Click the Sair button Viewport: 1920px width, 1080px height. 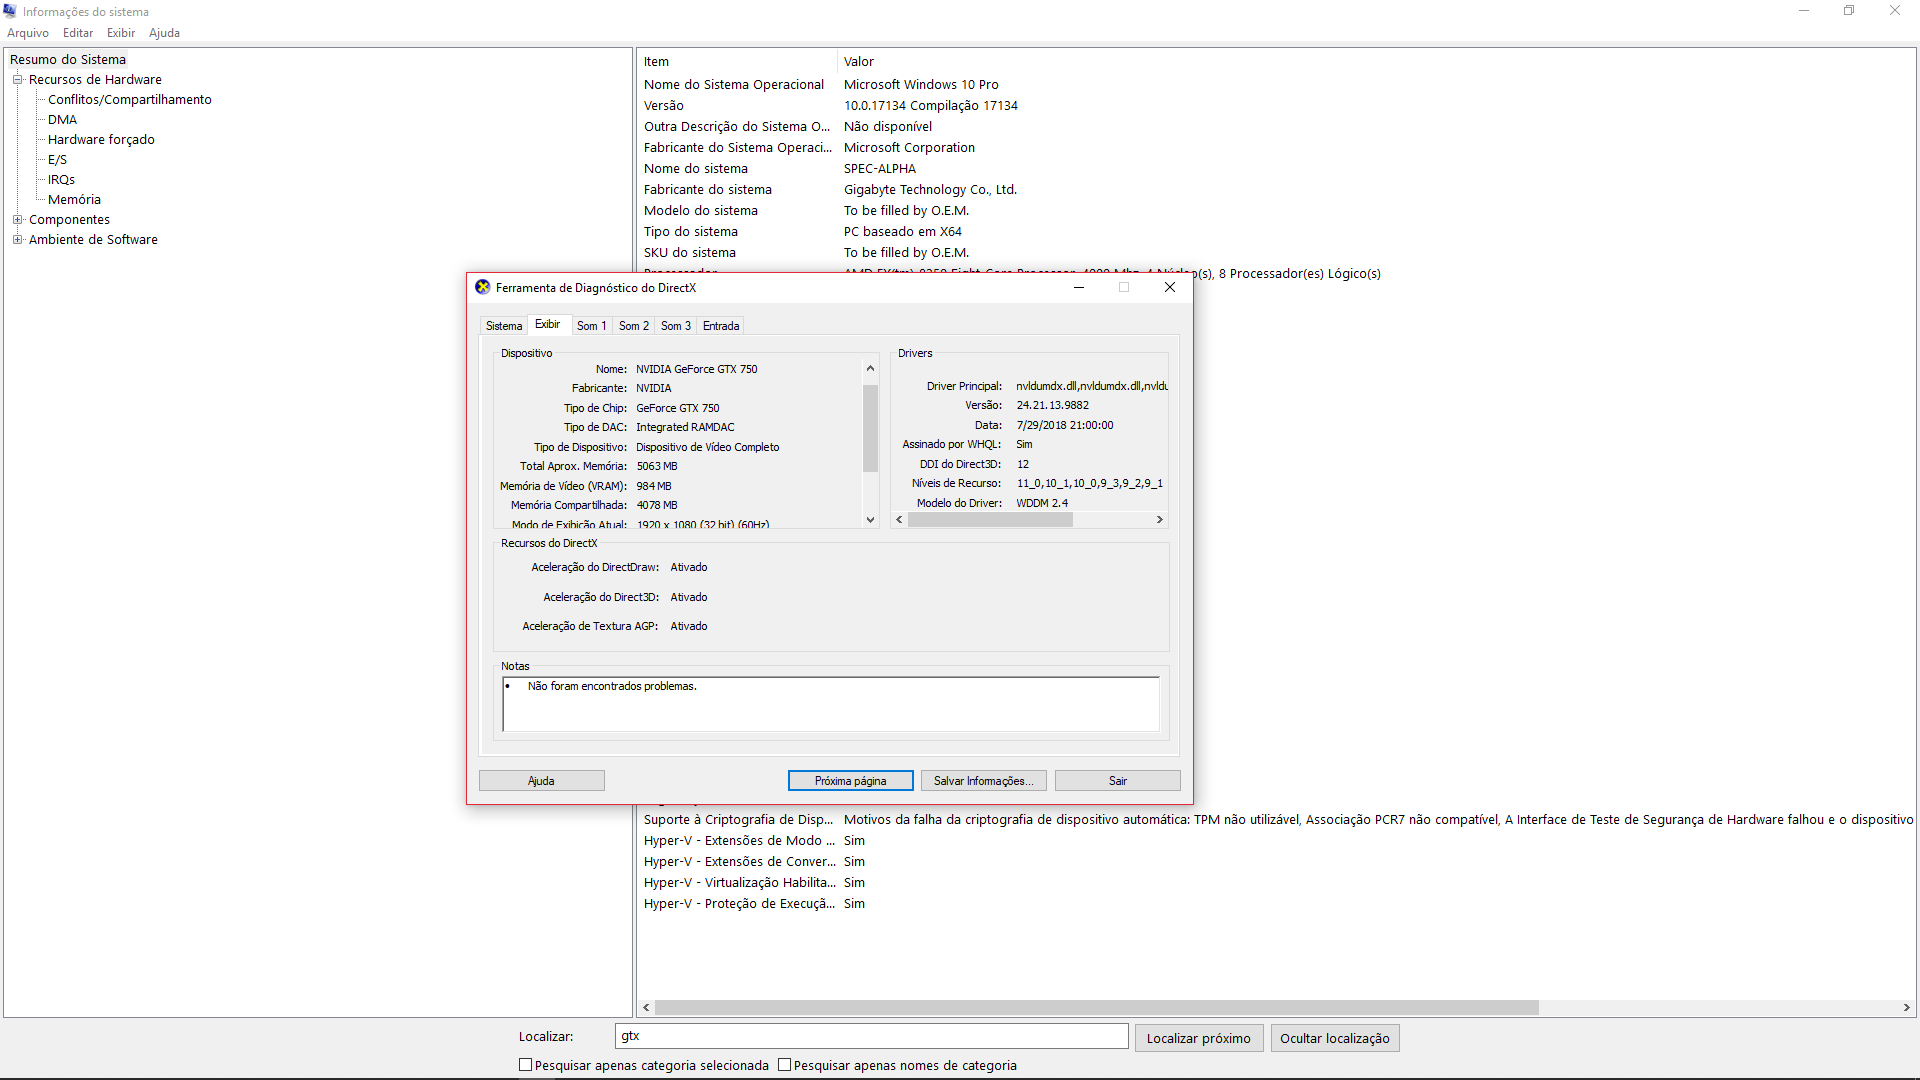[1118, 781]
